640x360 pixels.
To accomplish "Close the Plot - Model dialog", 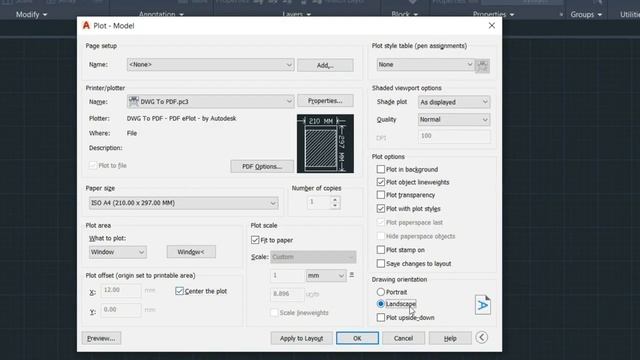I will click(492, 26).
